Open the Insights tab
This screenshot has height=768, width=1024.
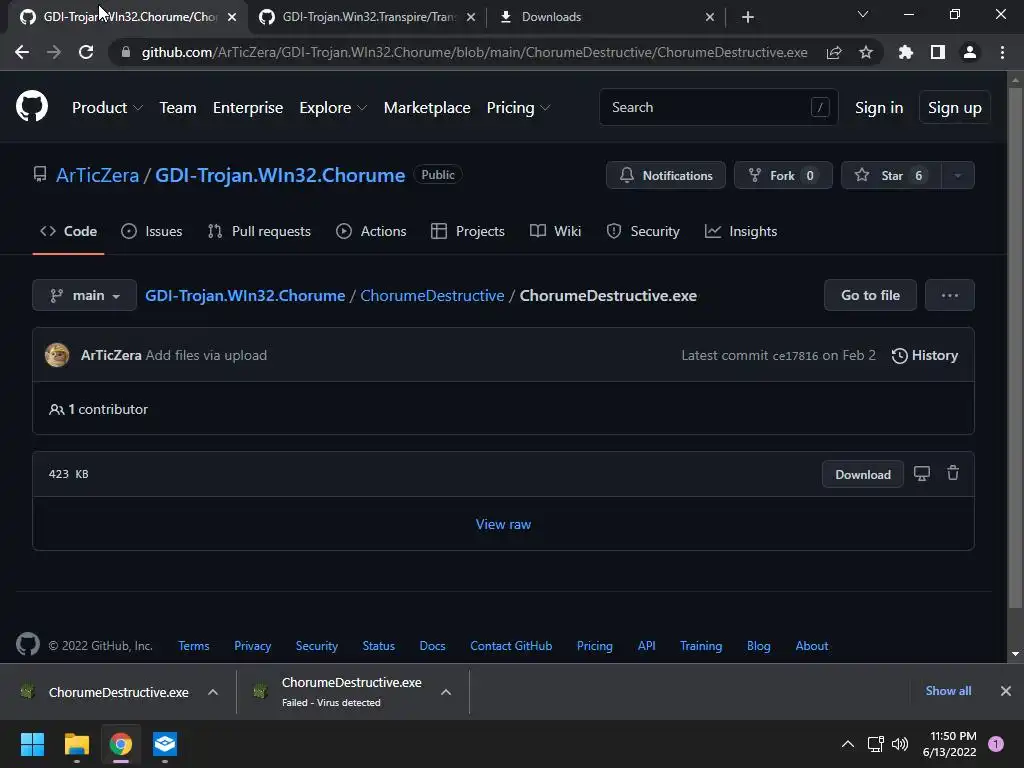pyautogui.click(x=741, y=231)
